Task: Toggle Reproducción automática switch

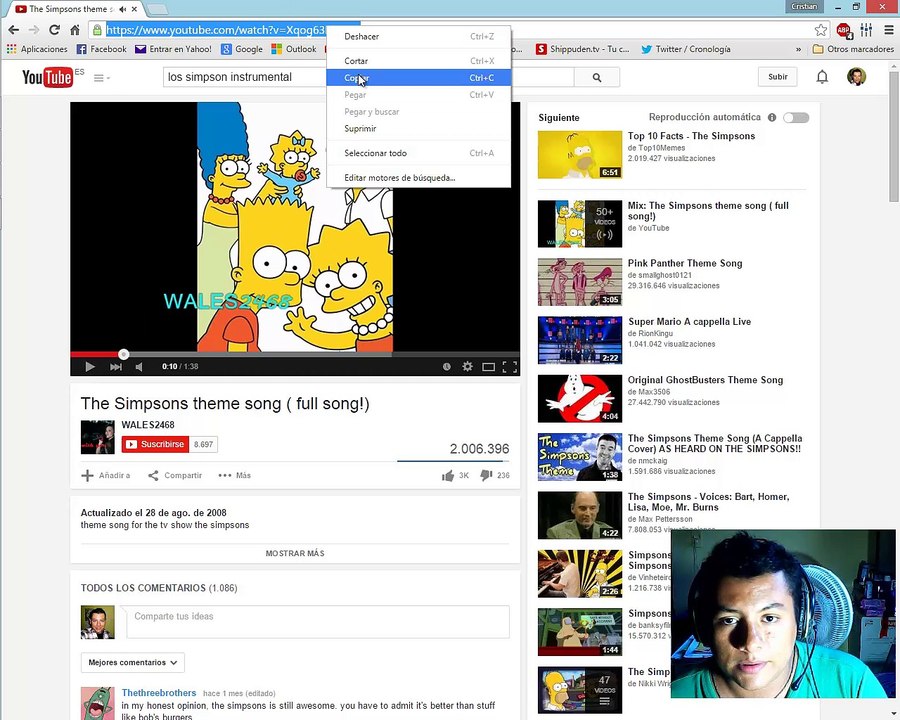Action: 796,118
